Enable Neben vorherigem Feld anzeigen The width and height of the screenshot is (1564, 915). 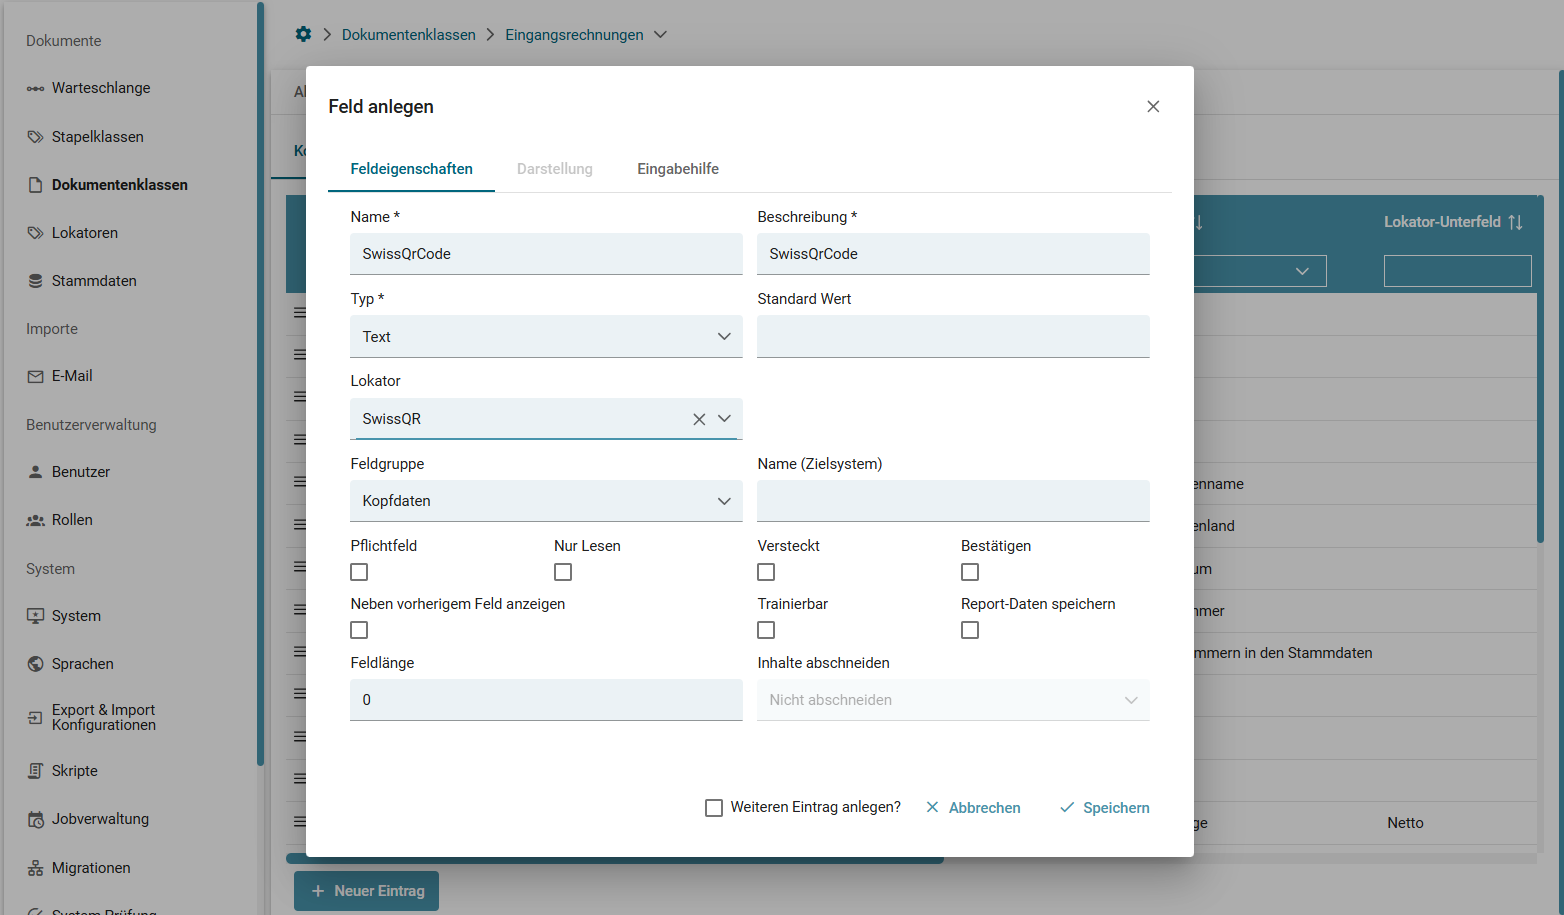[359, 630]
